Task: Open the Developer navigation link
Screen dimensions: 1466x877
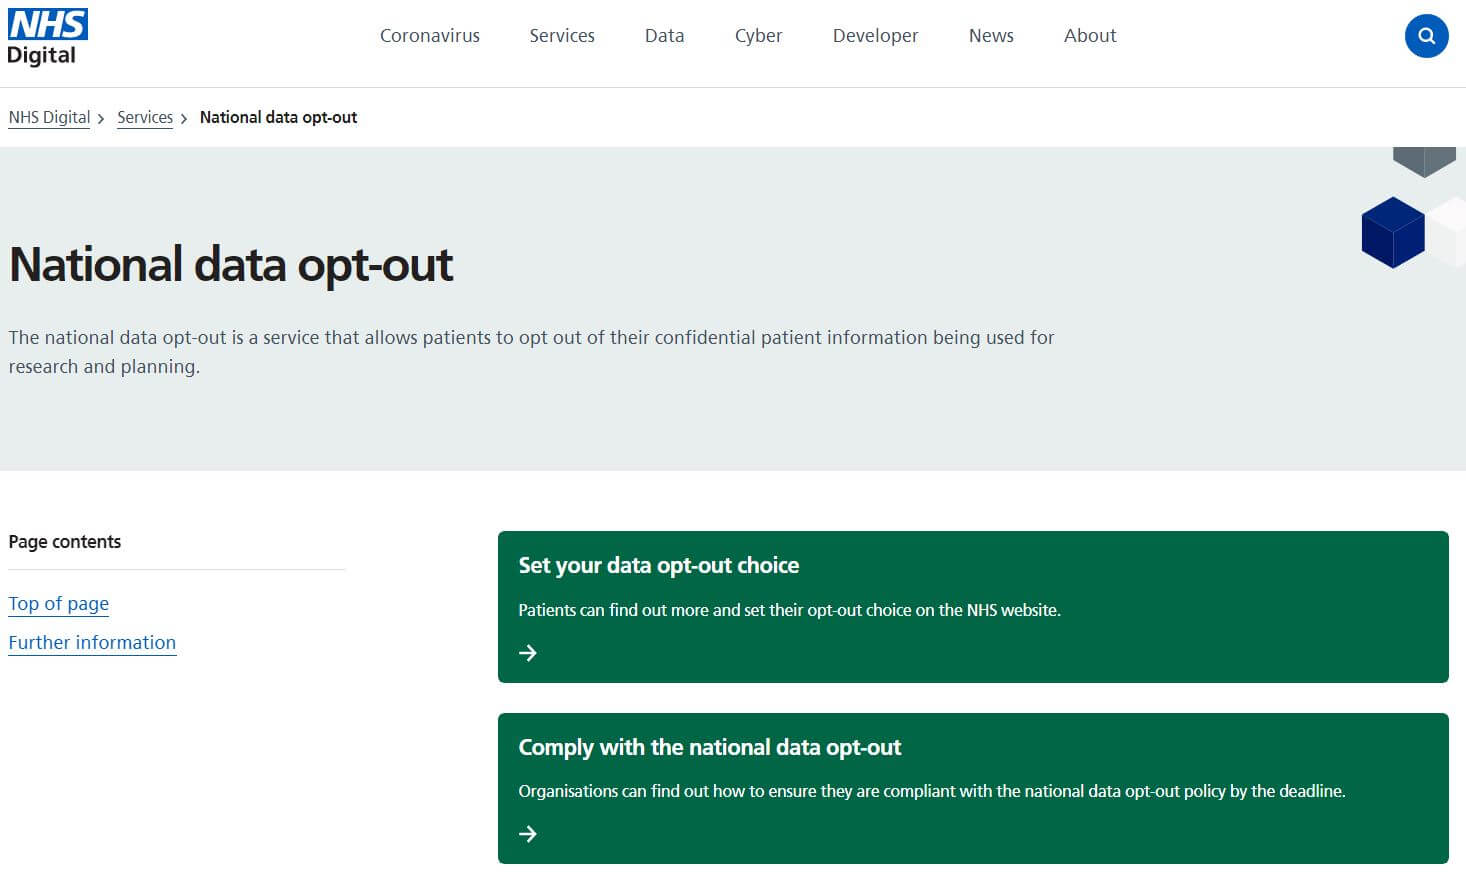Action: [x=875, y=36]
